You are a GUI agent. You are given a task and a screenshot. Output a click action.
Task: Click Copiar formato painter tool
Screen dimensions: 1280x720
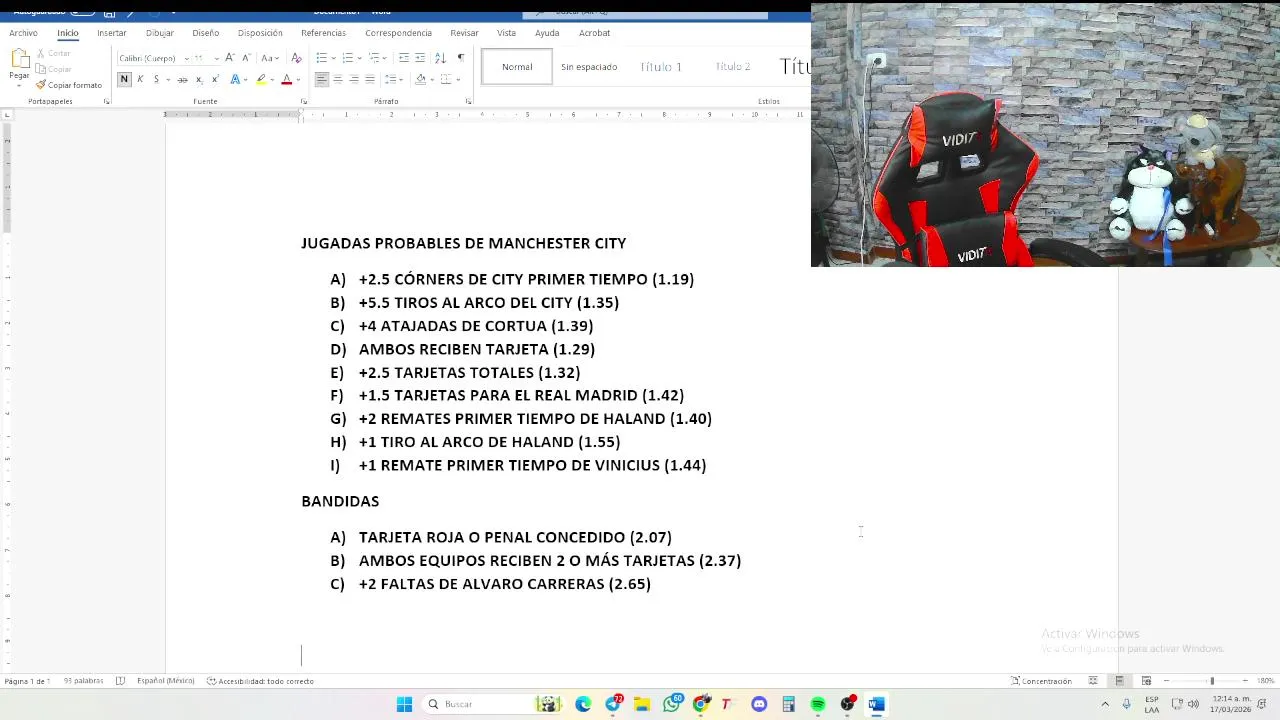click(x=68, y=85)
